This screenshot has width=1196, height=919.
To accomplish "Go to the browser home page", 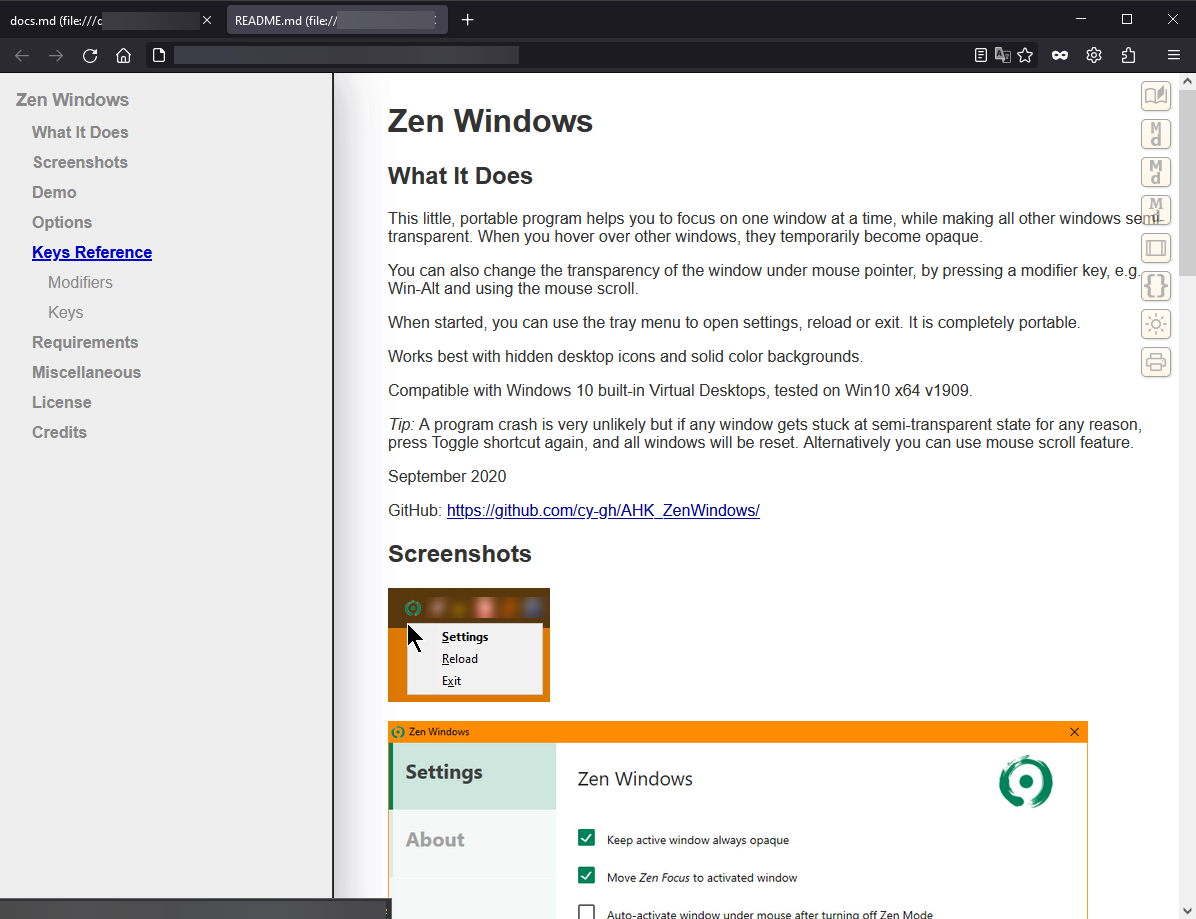I will (124, 55).
